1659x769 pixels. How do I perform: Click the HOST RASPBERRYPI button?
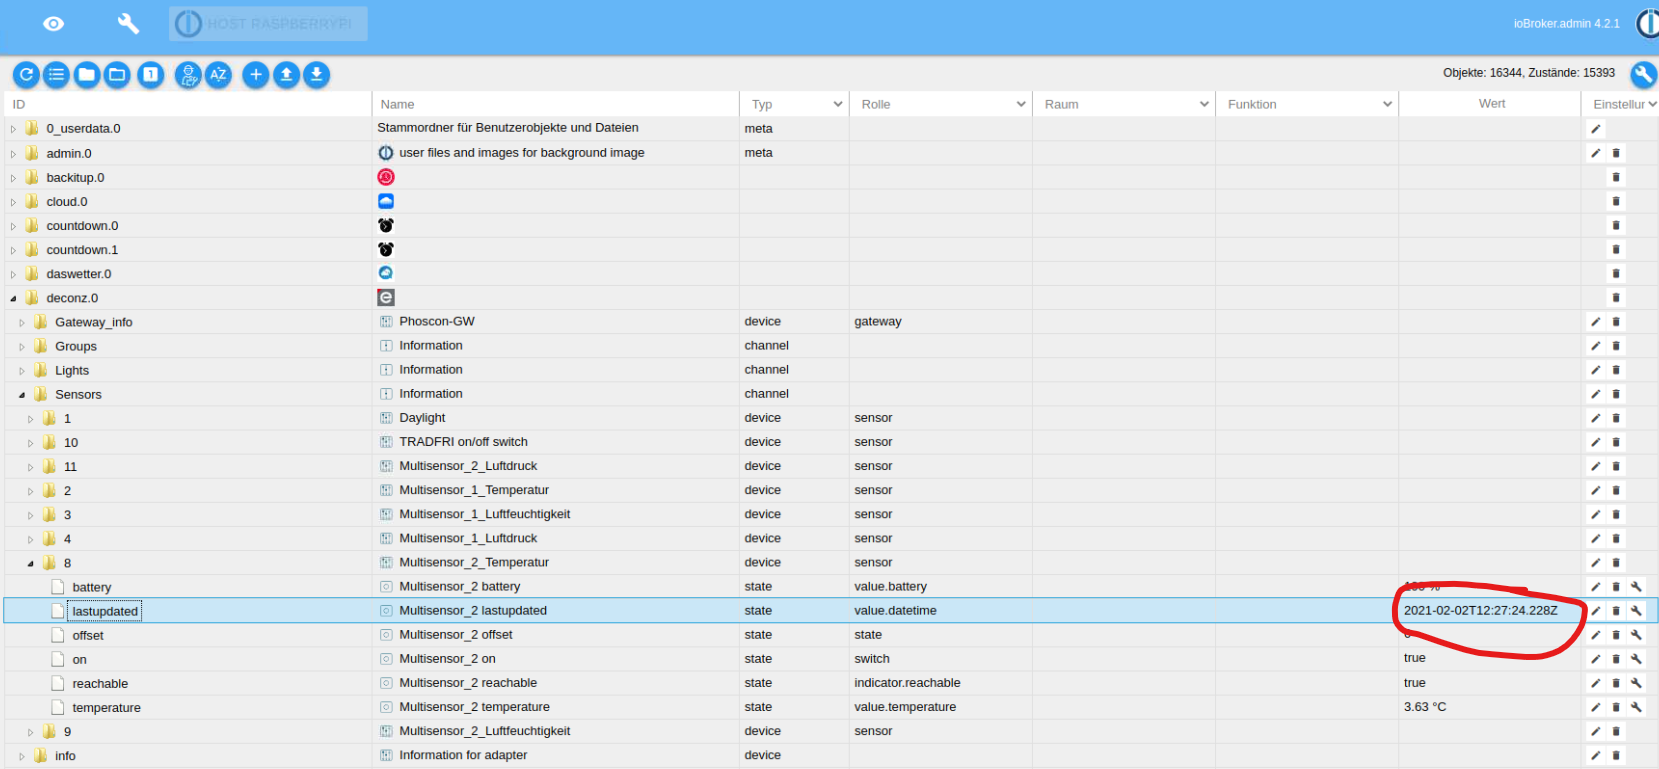[x=268, y=24]
